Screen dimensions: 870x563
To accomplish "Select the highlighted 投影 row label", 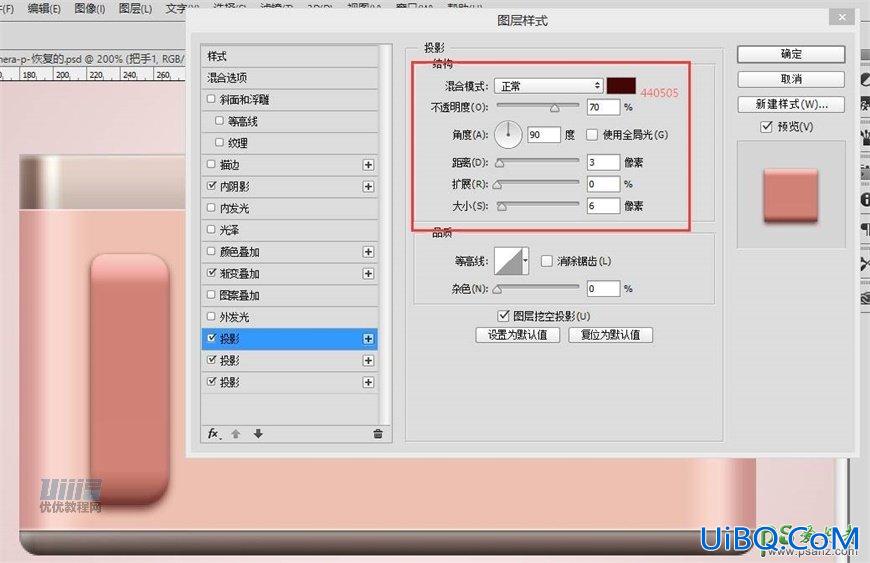I will coord(230,339).
